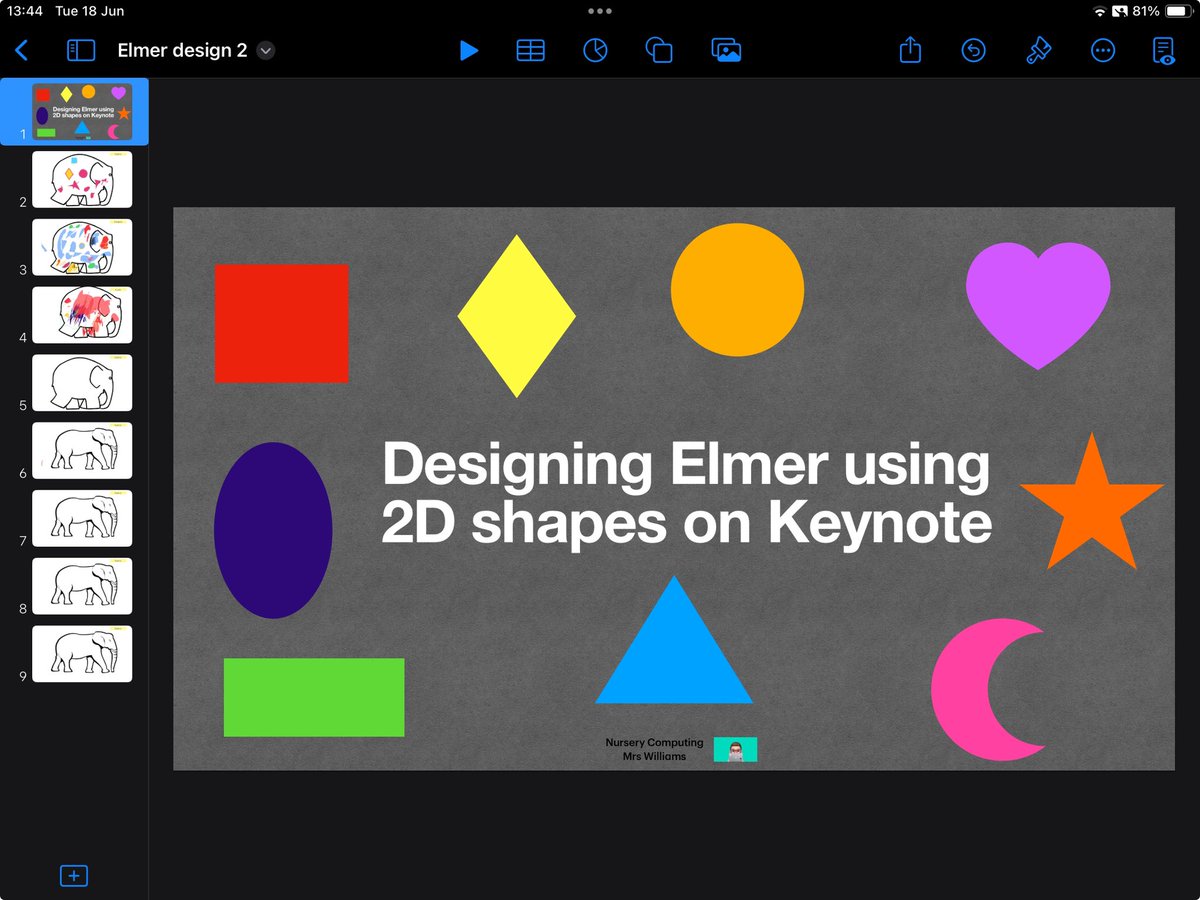
Task: Select the red square shape
Action: click(282, 323)
